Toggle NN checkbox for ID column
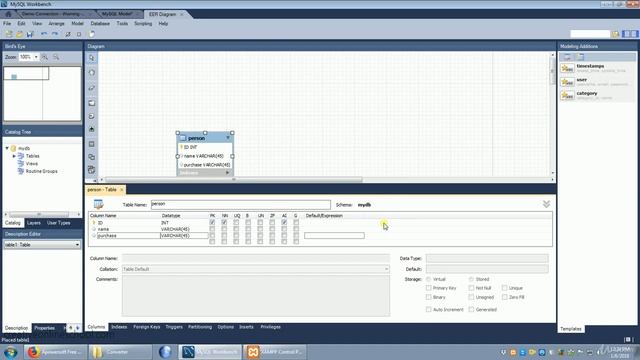This screenshot has height=360, width=640. pyautogui.click(x=224, y=222)
